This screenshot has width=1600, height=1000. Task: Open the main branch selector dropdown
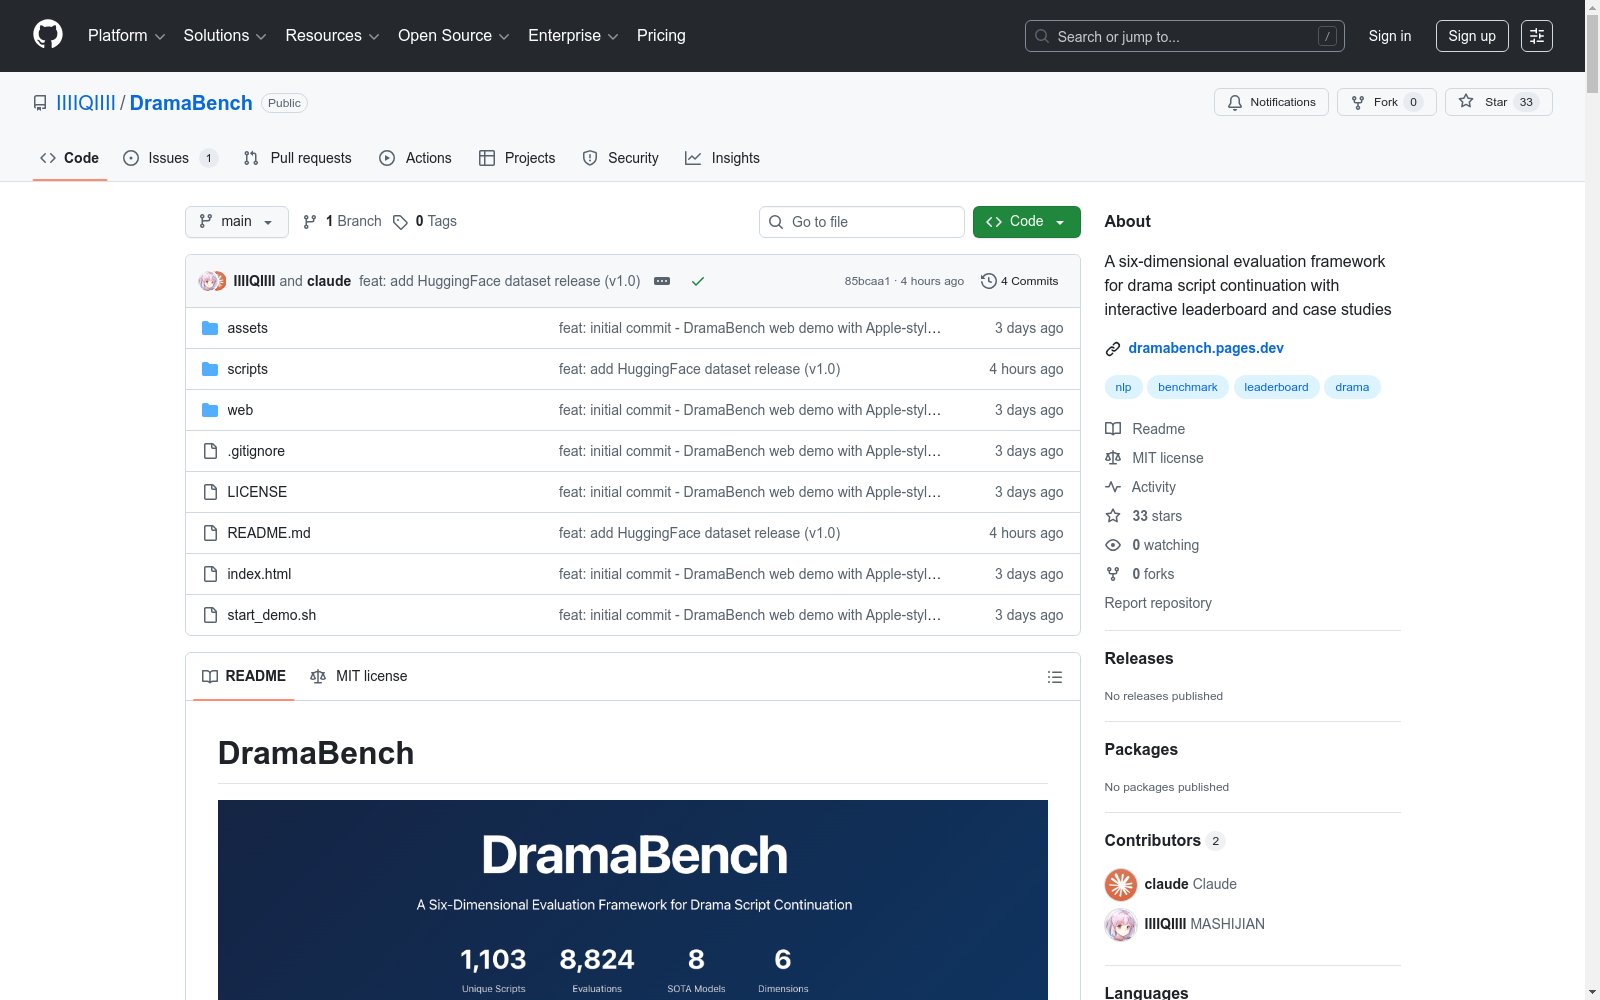[237, 222]
